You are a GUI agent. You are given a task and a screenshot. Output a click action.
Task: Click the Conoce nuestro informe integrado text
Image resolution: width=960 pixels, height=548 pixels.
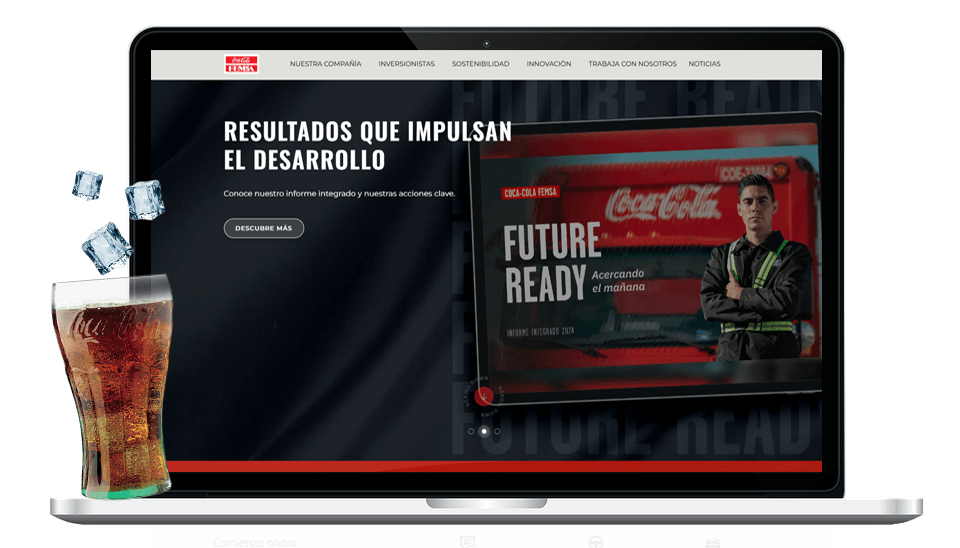(x=339, y=193)
